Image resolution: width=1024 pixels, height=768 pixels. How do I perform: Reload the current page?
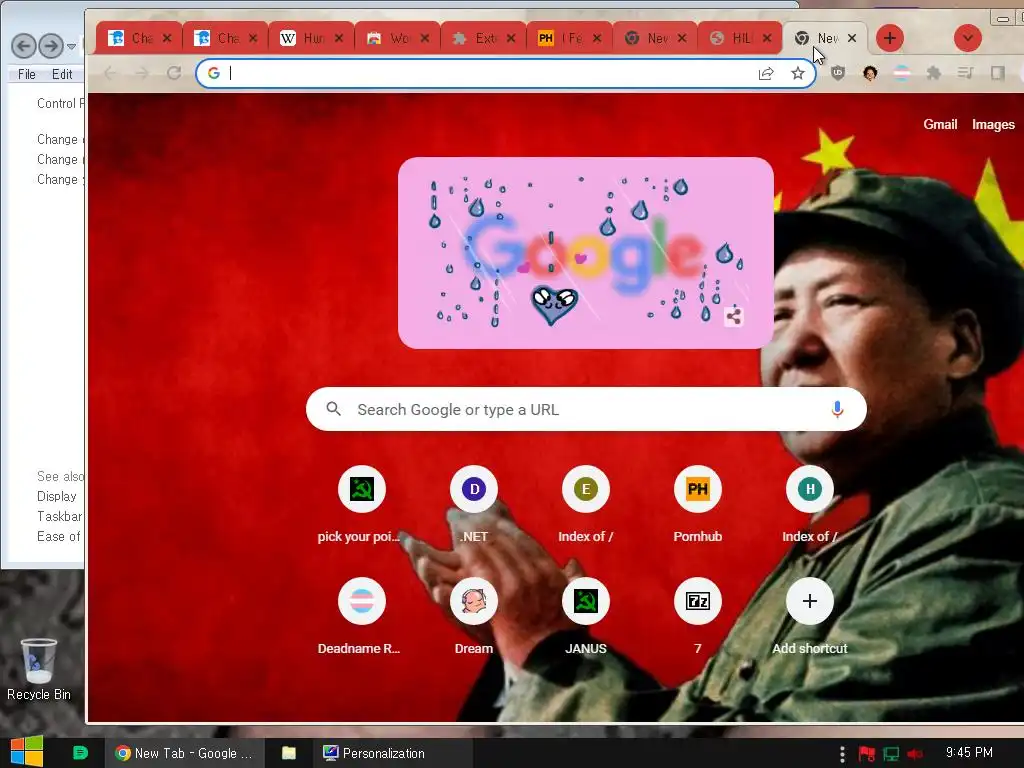pos(174,73)
